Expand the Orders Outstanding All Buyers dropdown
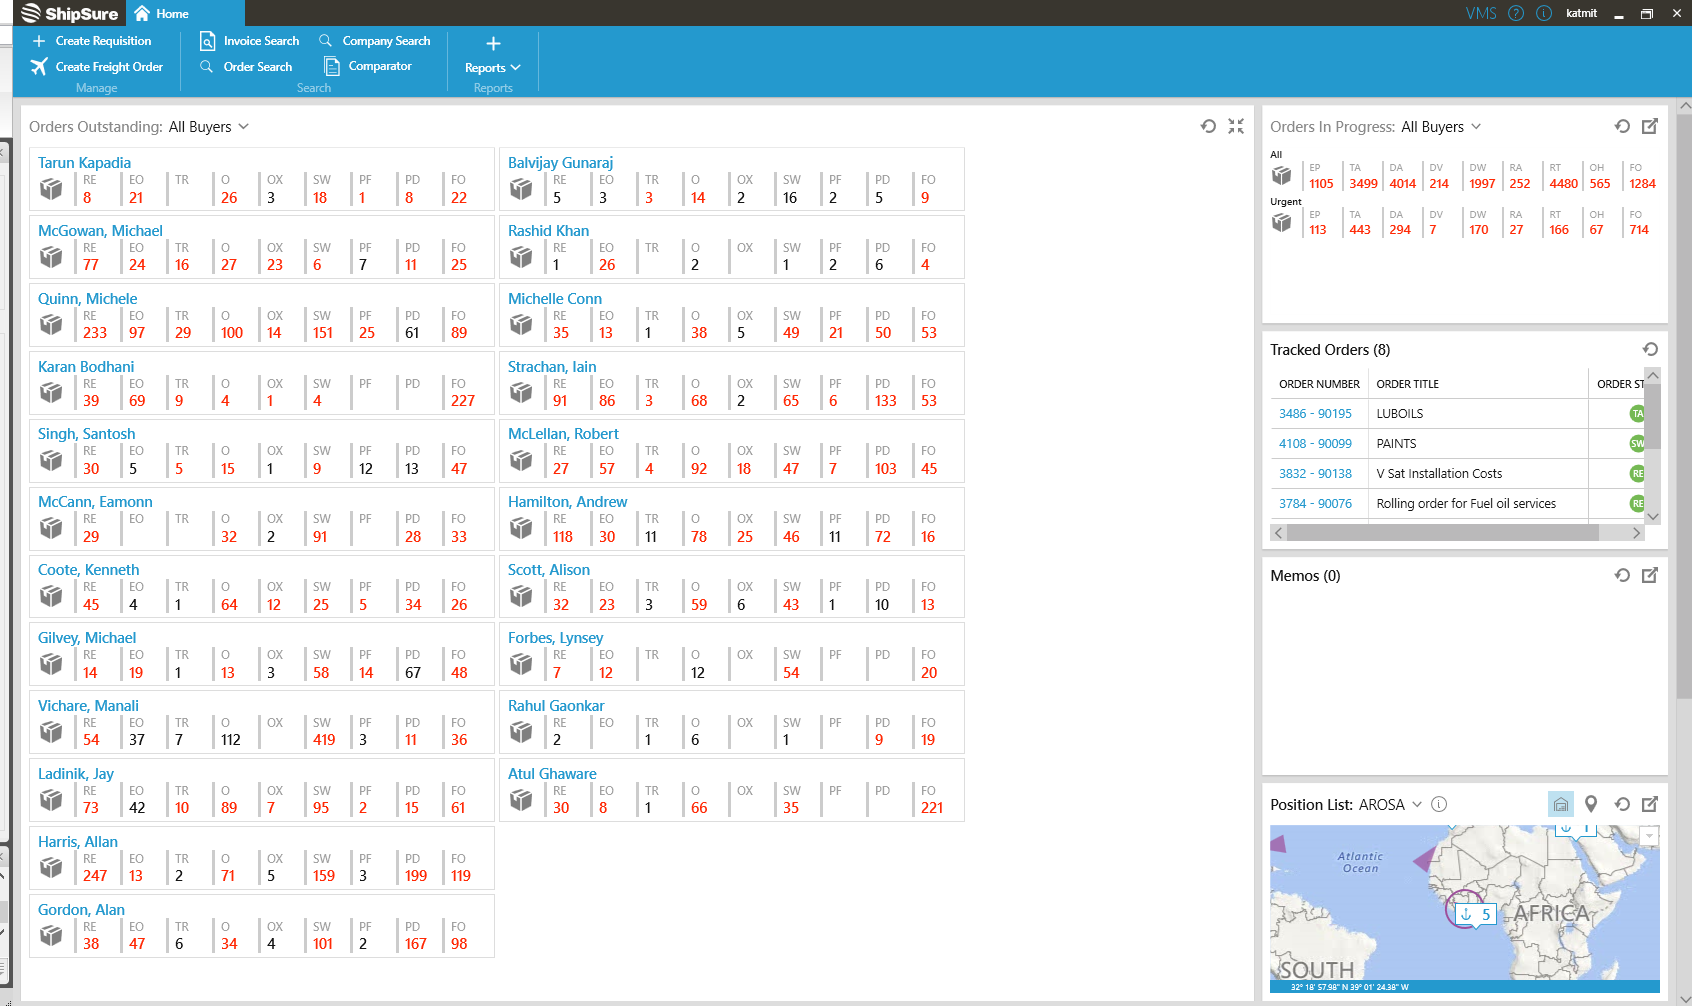The height and width of the screenshot is (1006, 1692). [243, 127]
